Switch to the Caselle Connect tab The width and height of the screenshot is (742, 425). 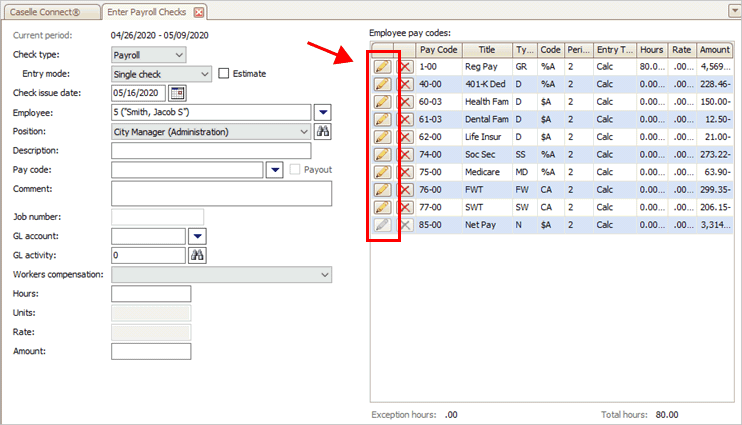(x=51, y=12)
